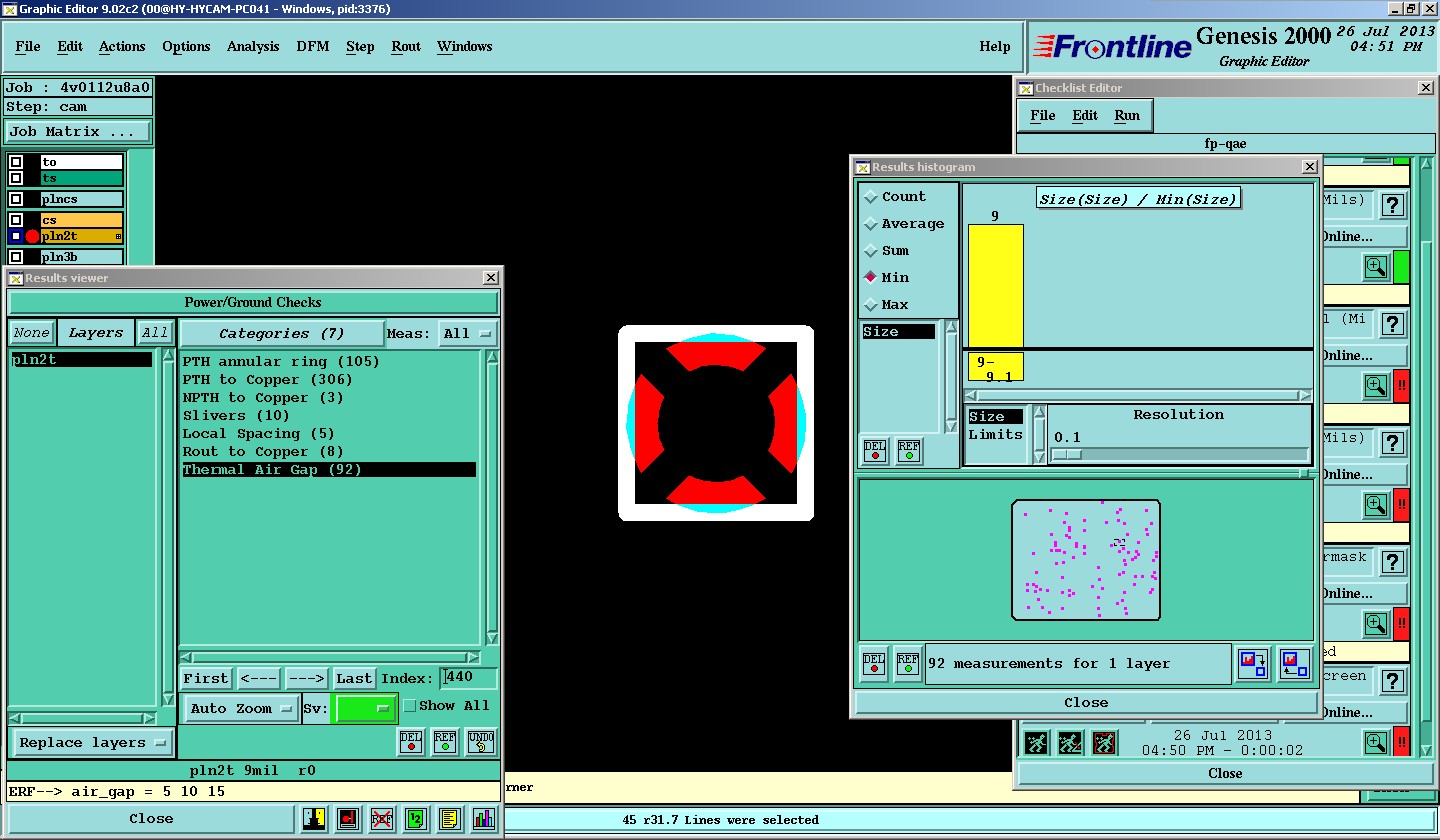Screen dimensions: 1440x840
Task: Click the Index input field
Action: click(468, 677)
